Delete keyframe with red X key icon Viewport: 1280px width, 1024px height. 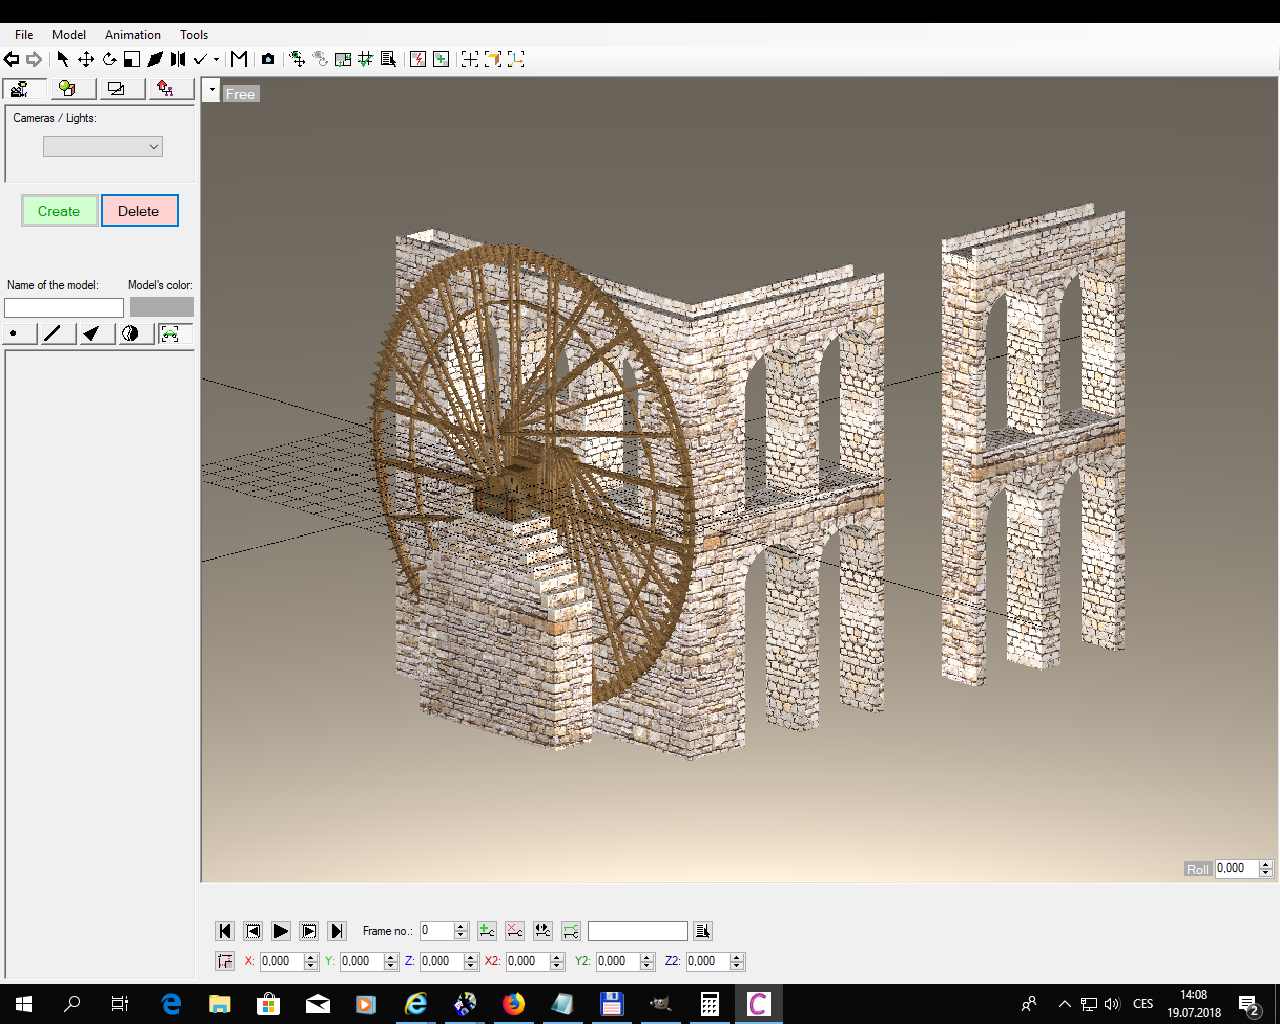pos(515,931)
